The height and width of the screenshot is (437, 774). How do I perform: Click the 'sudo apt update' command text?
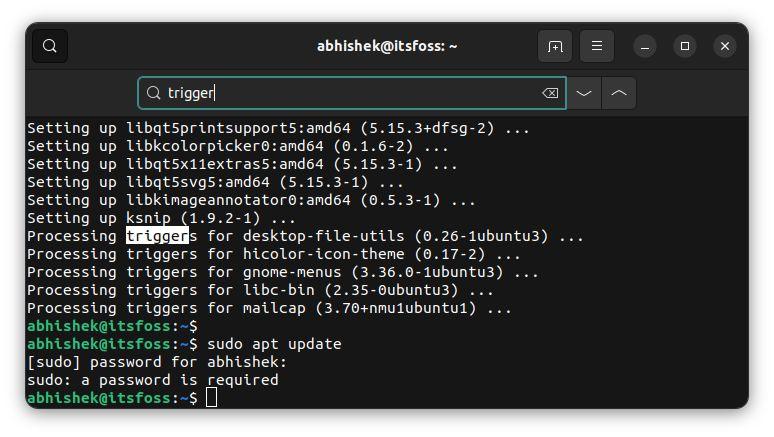(274, 344)
